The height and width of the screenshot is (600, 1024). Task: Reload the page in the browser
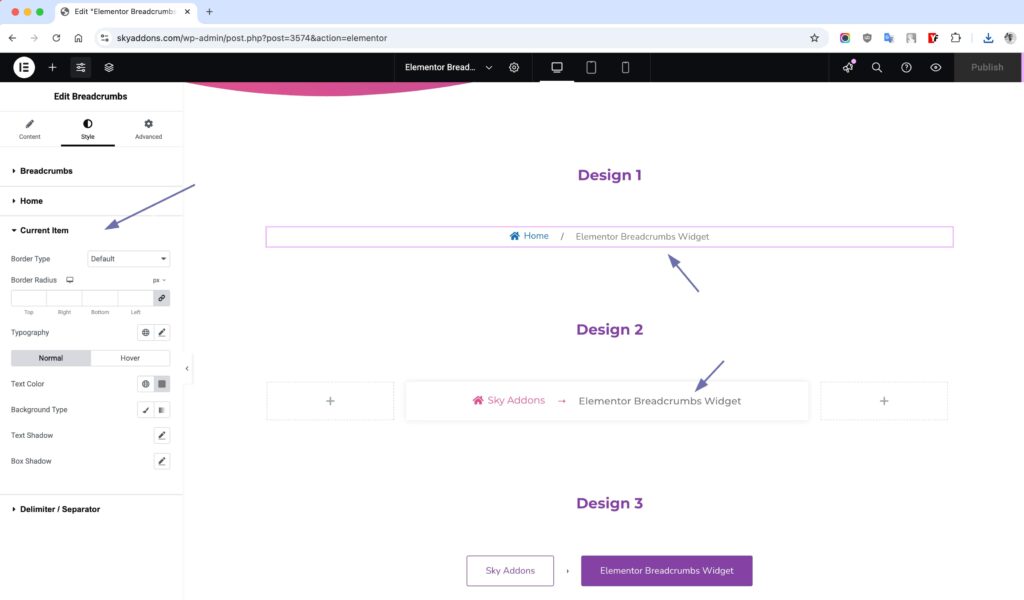click(x=56, y=38)
